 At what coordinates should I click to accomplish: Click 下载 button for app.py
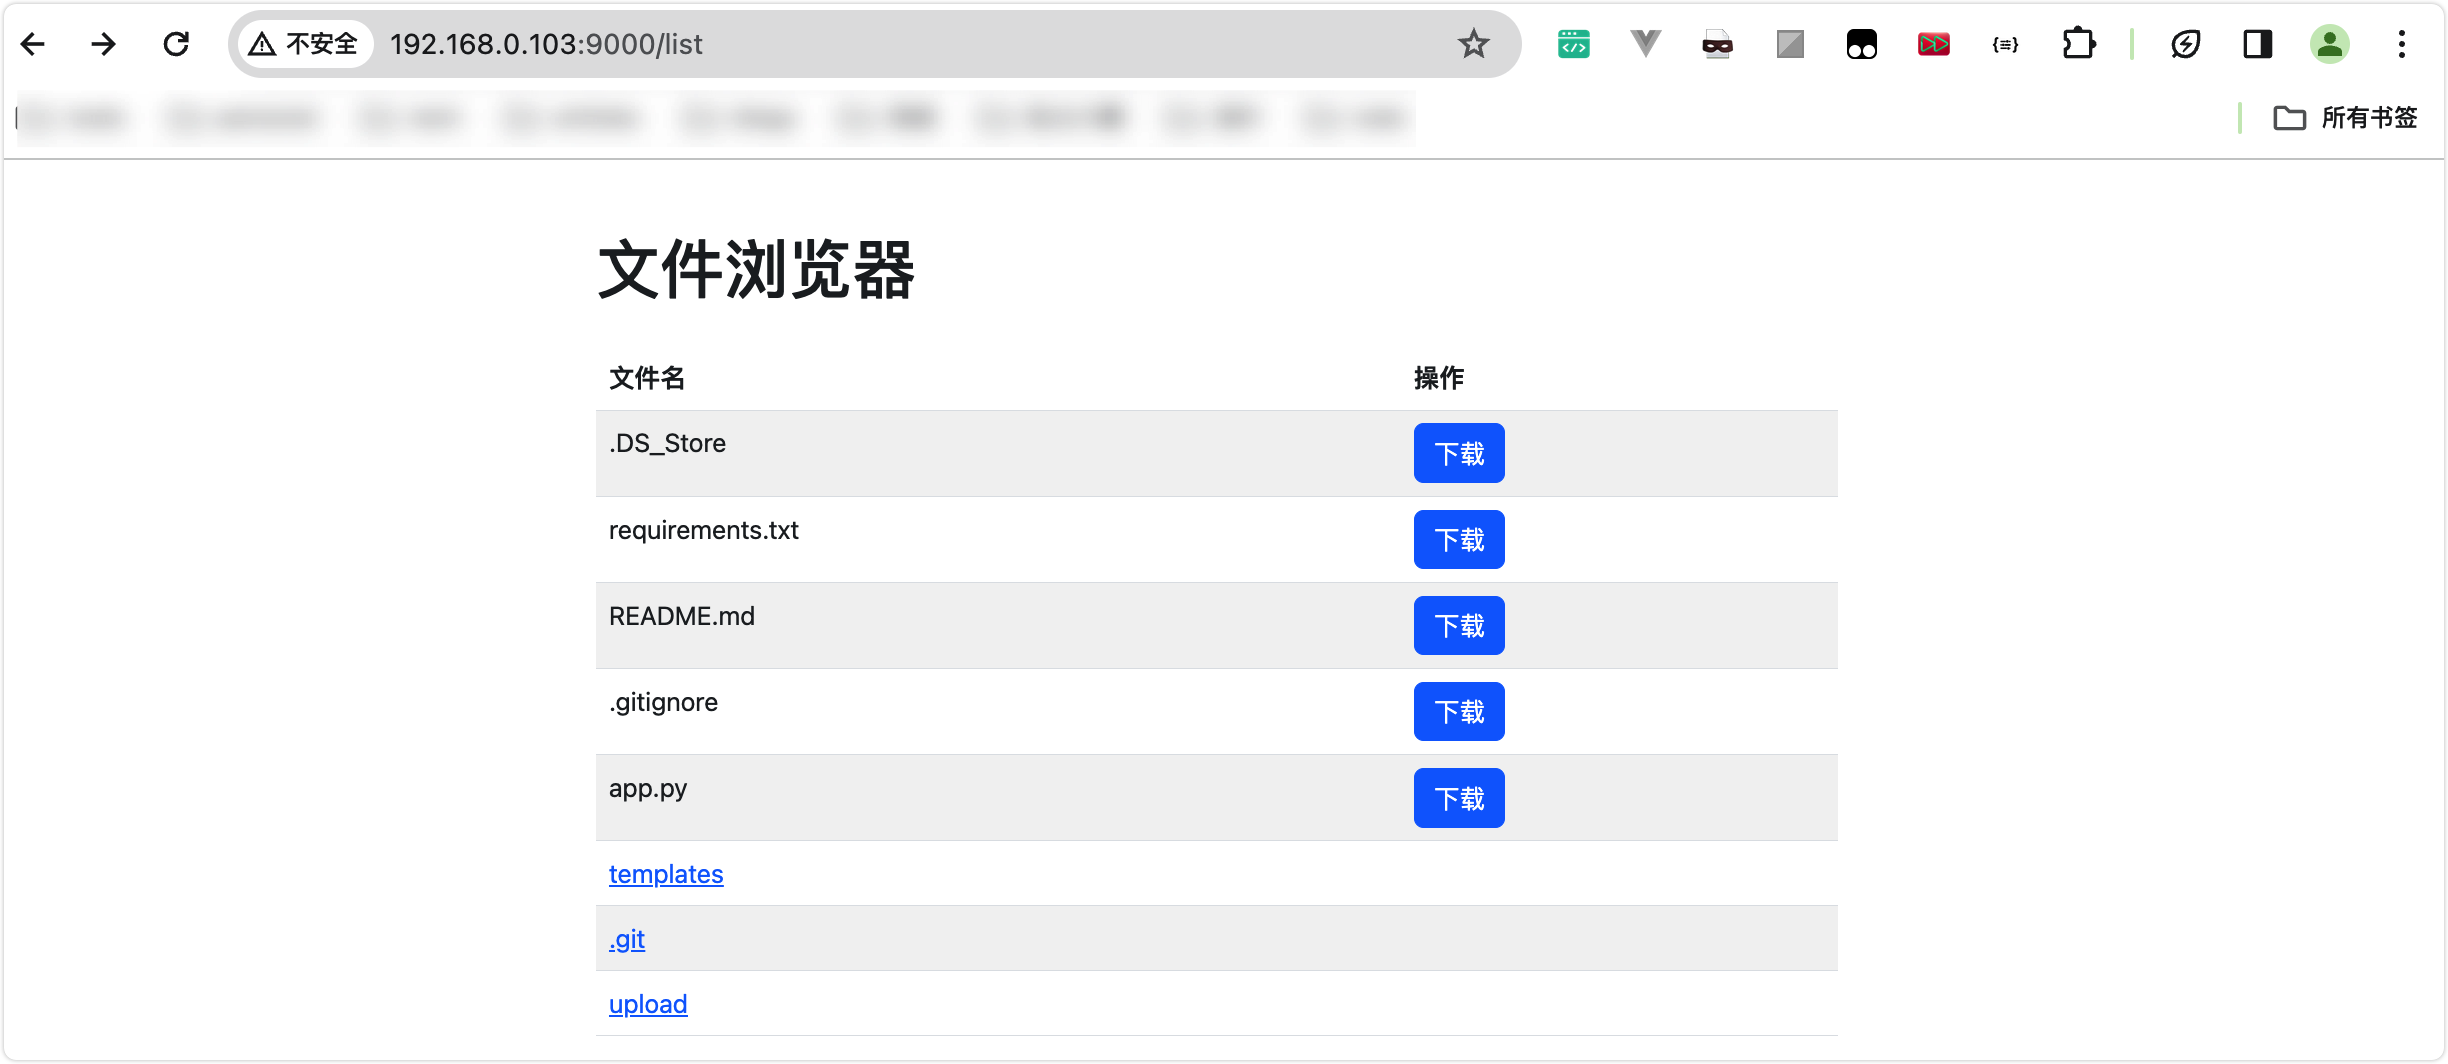(1459, 797)
